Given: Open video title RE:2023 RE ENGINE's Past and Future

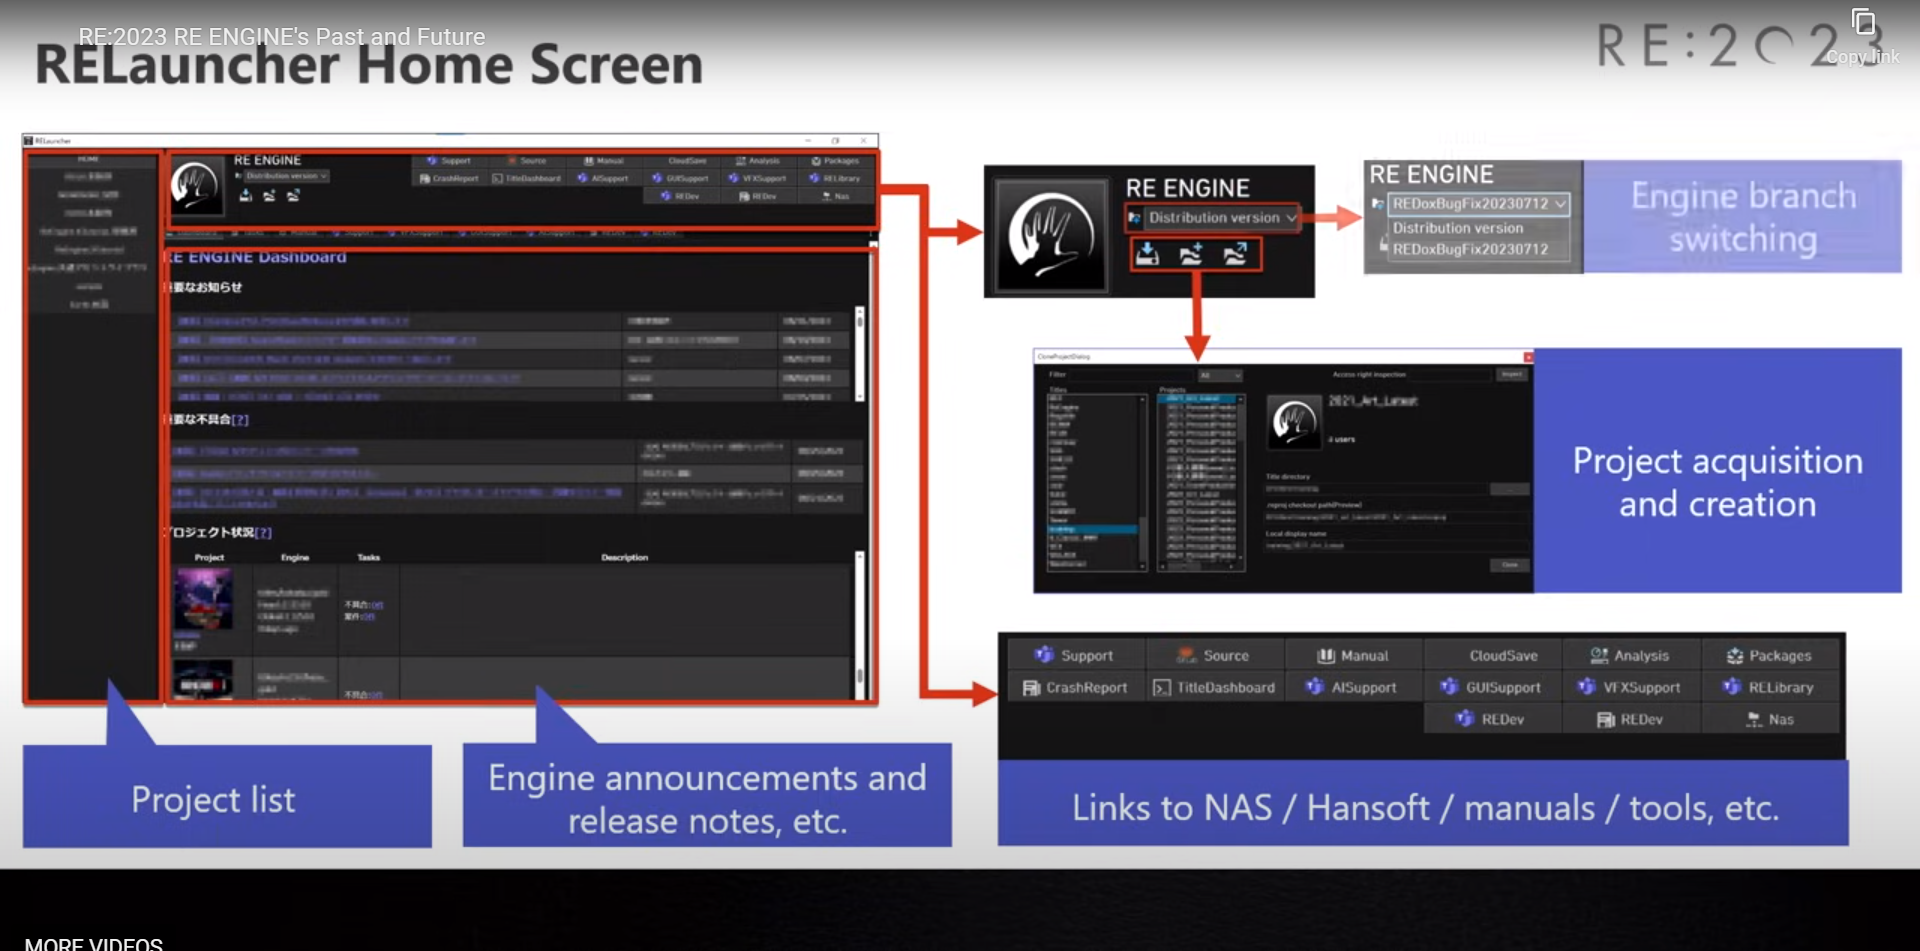Looking at the screenshot, I should coord(281,37).
